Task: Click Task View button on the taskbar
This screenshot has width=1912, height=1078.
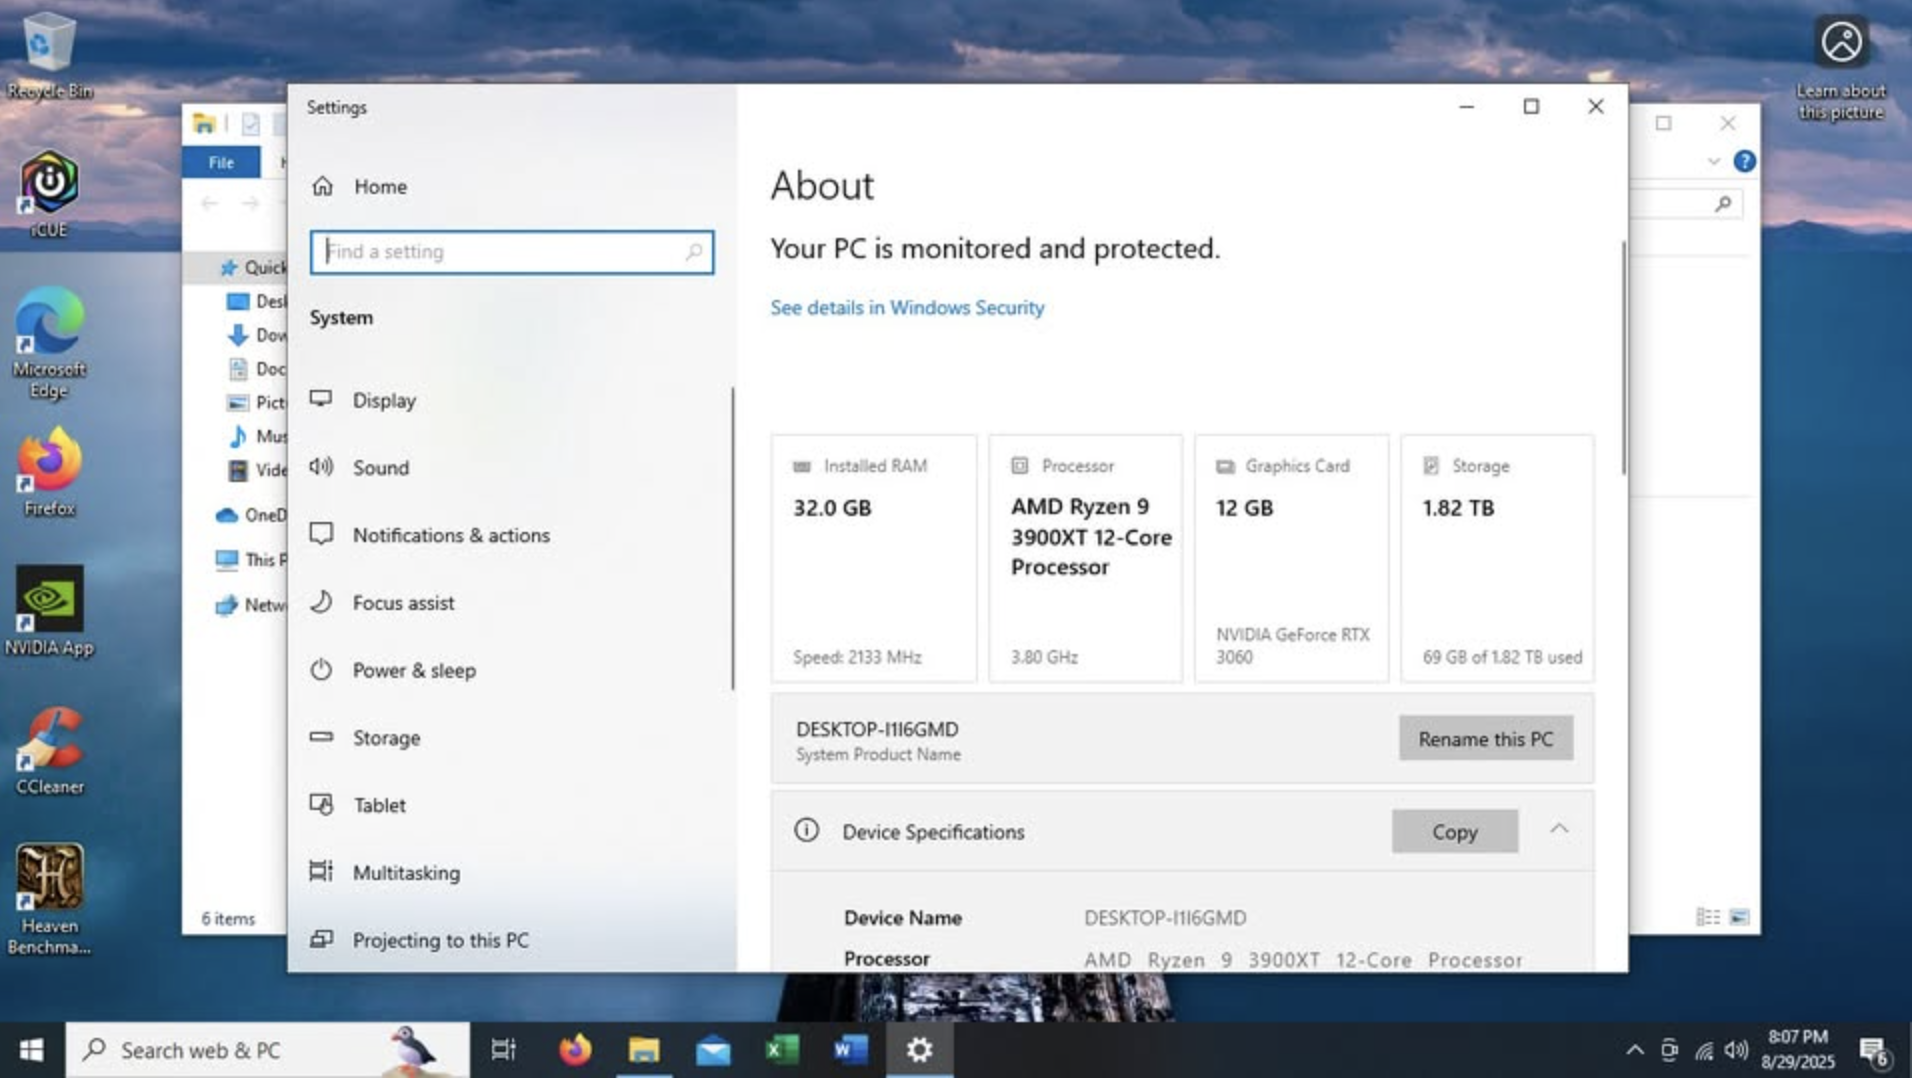Action: pyautogui.click(x=504, y=1050)
